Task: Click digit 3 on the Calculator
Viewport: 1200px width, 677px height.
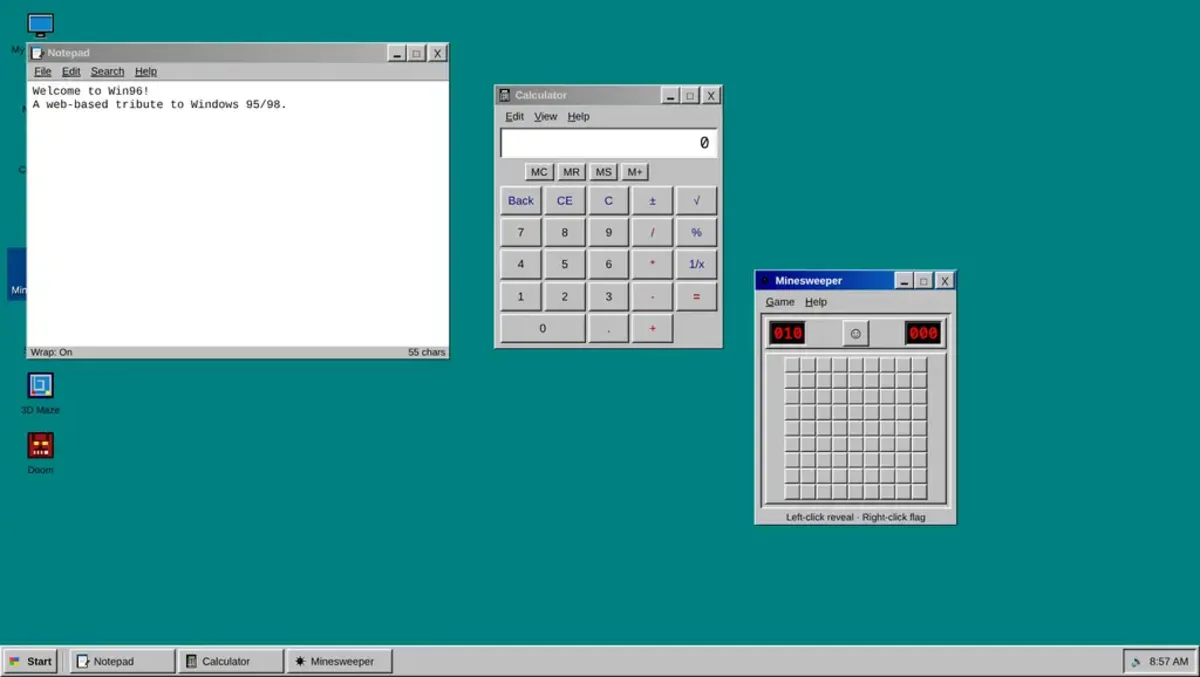Action: [608, 296]
